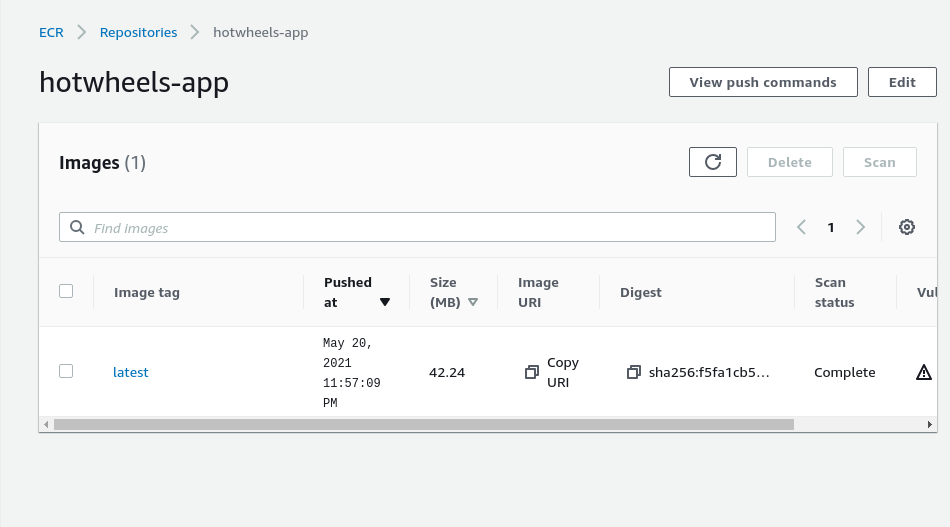Click the Copy URI text
The width and height of the screenshot is (950, 527).
[563, 373]
